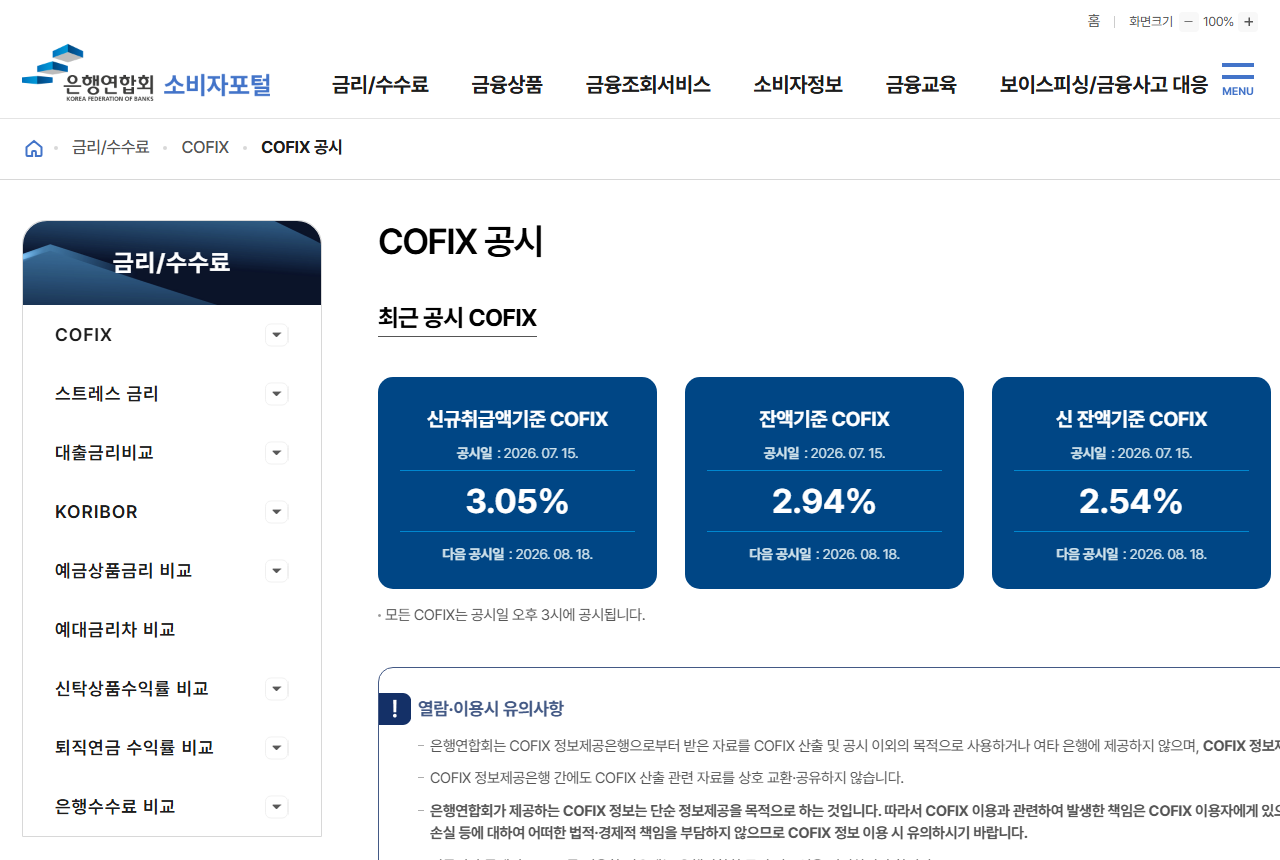Select the 신 잔액기준 COFIX card
1280x860 pixels.
(1131, 483)
